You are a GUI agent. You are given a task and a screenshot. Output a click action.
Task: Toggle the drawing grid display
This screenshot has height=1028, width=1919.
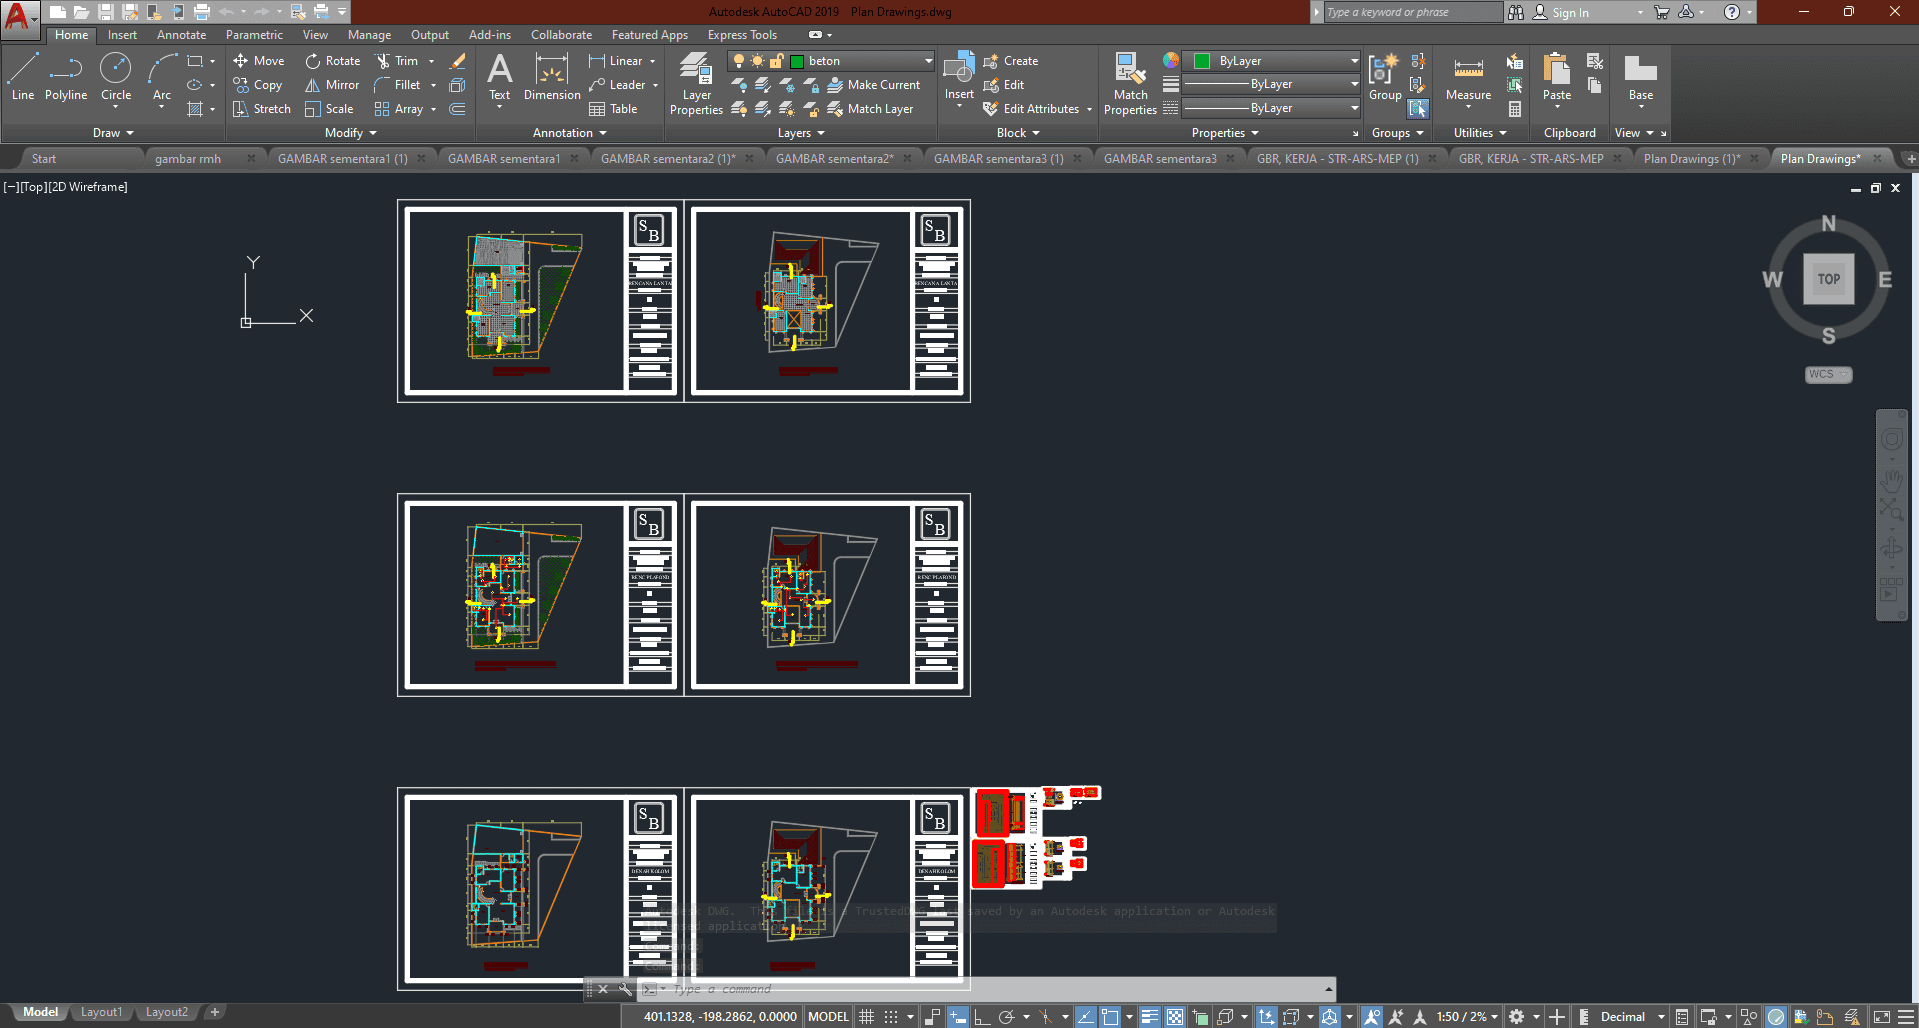pyautogui.click(x=867, y=1017)
